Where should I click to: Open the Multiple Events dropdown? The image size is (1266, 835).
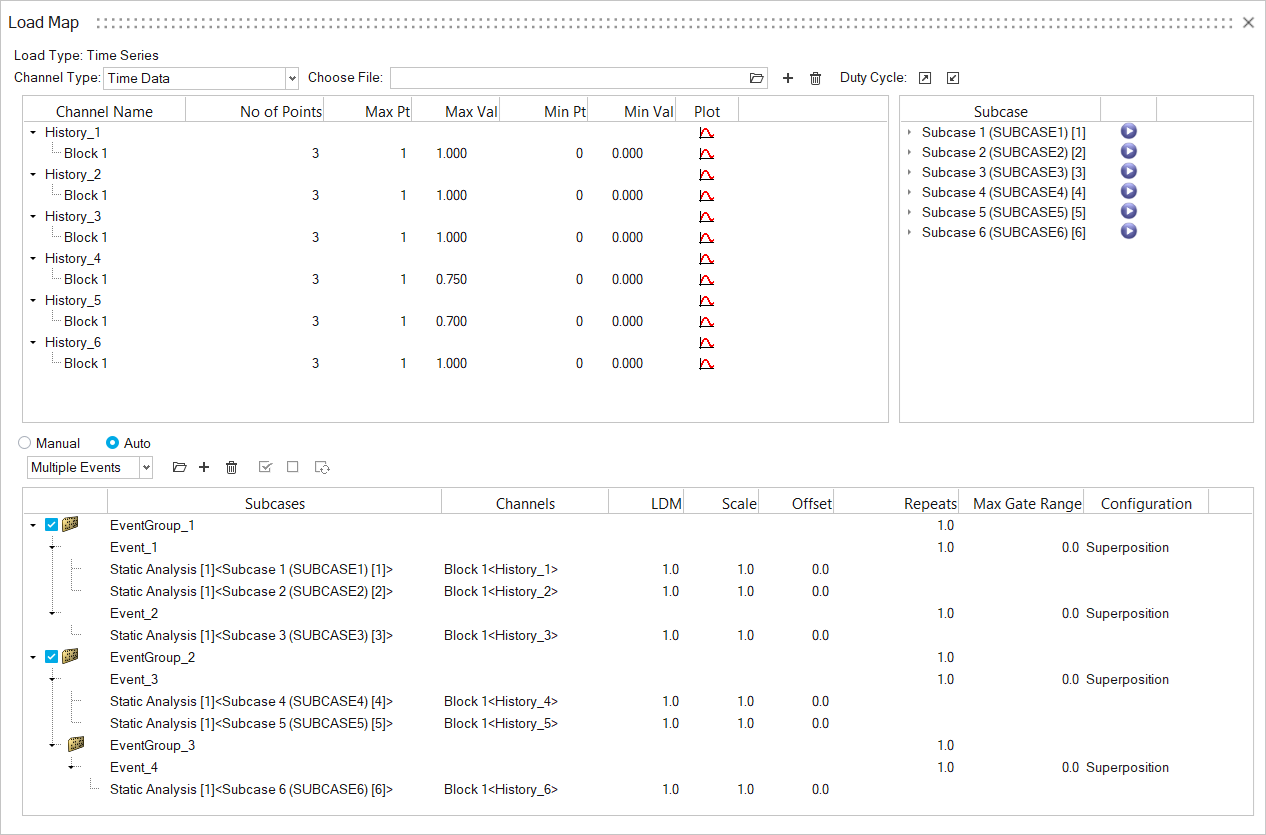pyautogui.click(x=146, y=467)
